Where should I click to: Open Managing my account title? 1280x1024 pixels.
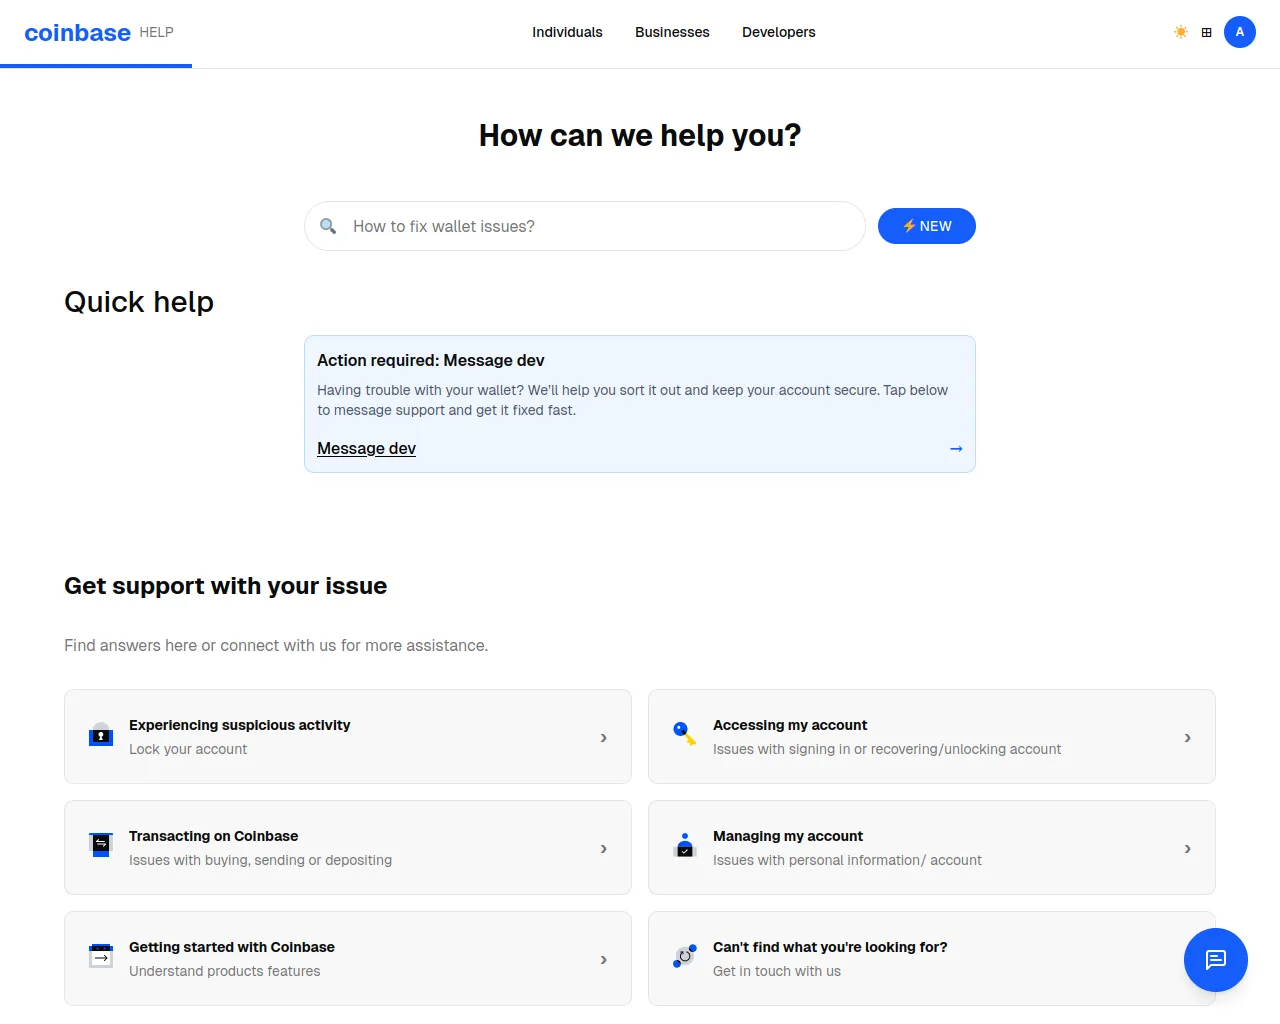point(788,836)
